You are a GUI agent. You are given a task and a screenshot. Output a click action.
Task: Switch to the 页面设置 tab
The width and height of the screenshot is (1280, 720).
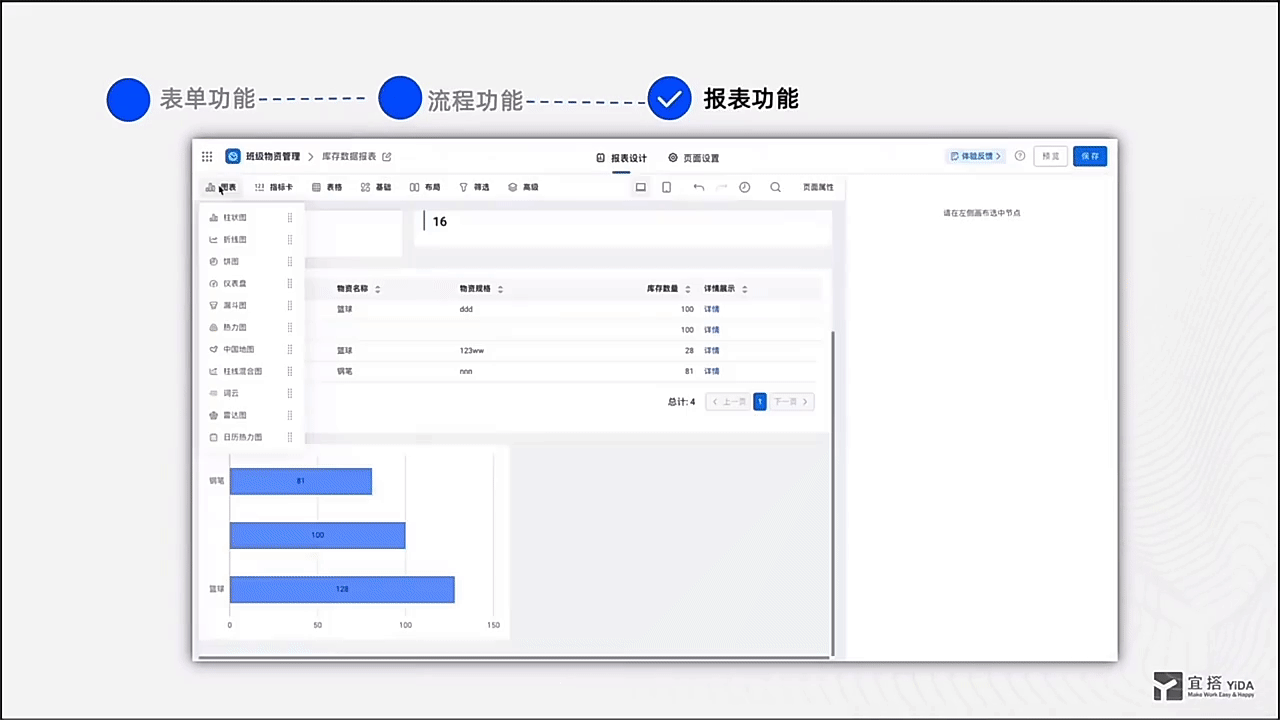(x=694, y=158)
